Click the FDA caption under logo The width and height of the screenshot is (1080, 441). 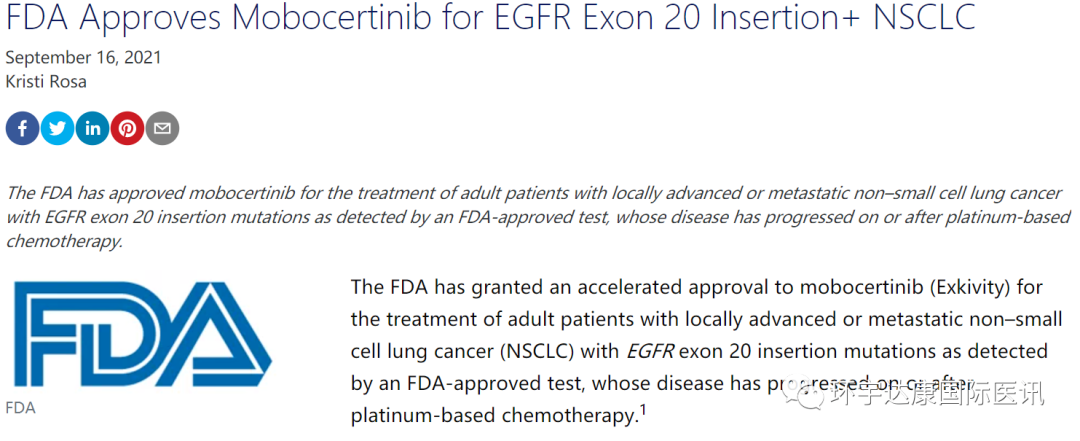click(x=20, y=408)
